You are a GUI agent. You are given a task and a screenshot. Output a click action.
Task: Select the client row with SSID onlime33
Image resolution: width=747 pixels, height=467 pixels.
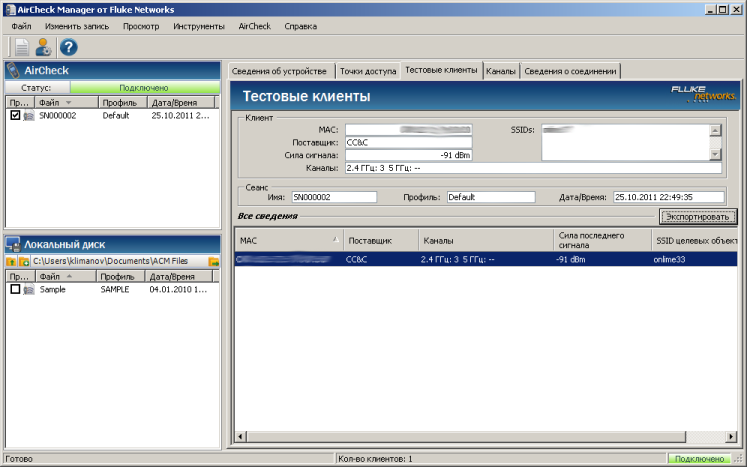(486, 259)
